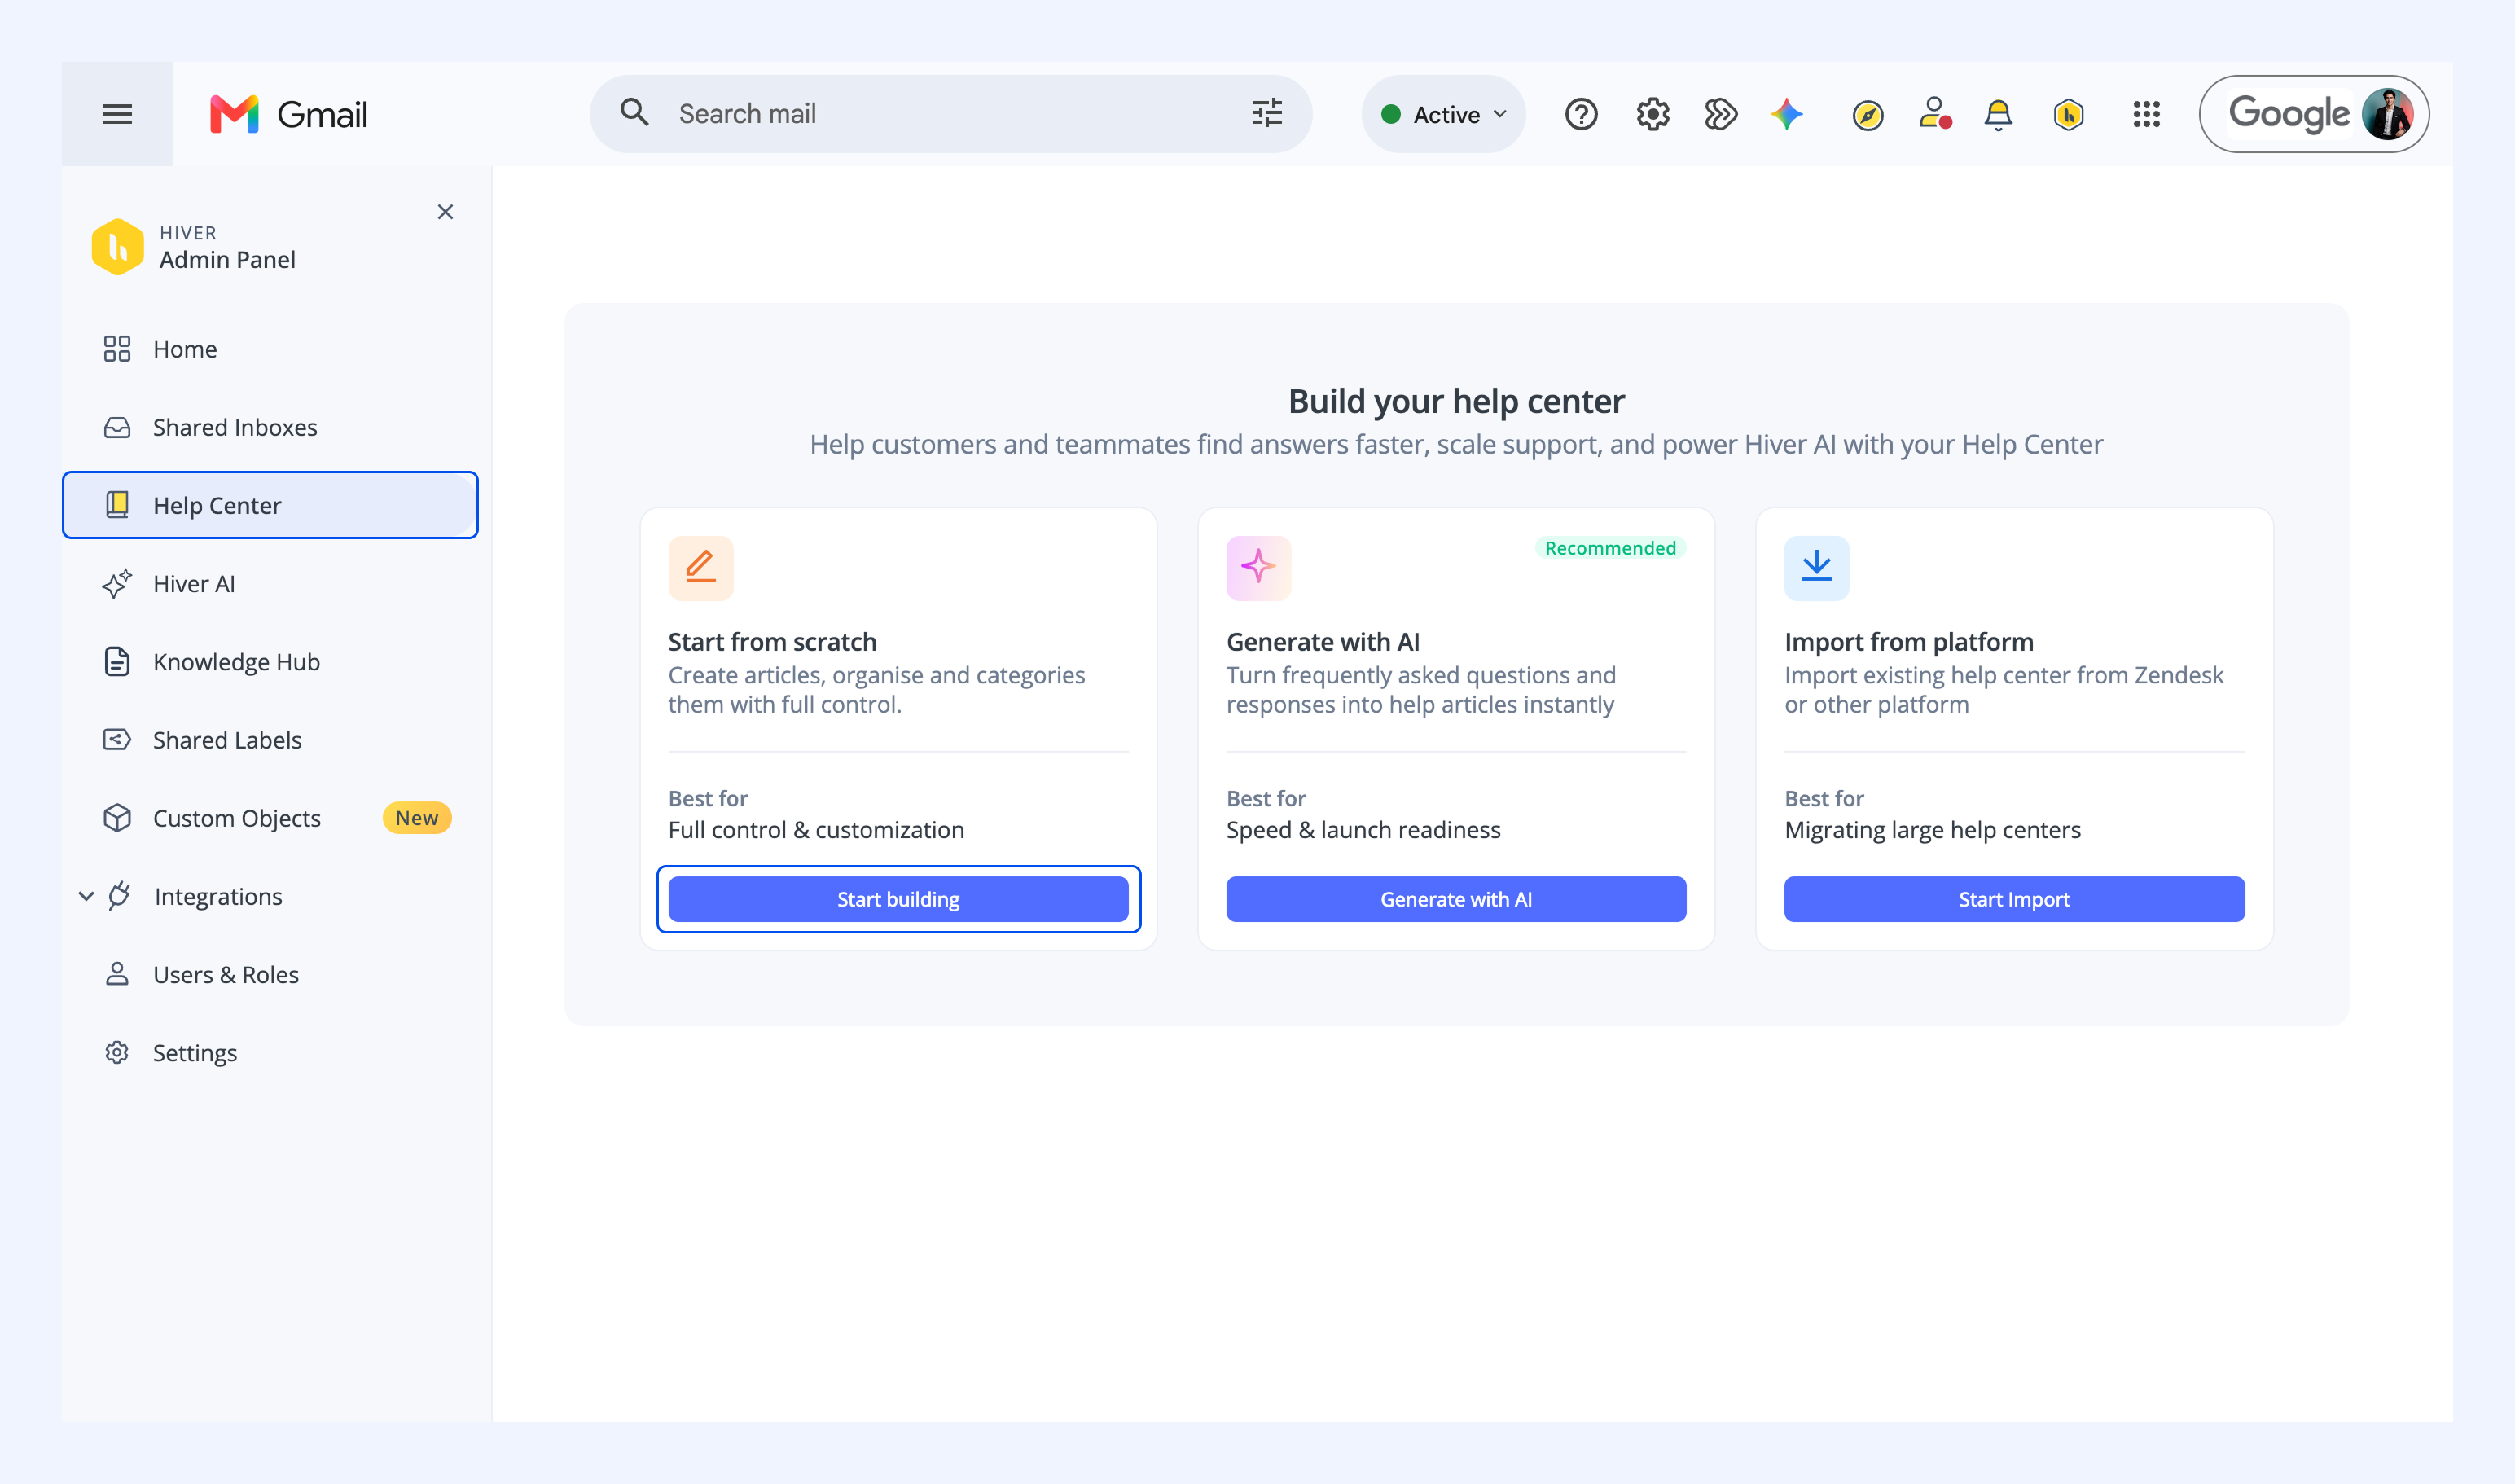This screenshot has width=2515, height=1484.
Task: Click the Home grid icon in sidebar
Action: [117, 349]
